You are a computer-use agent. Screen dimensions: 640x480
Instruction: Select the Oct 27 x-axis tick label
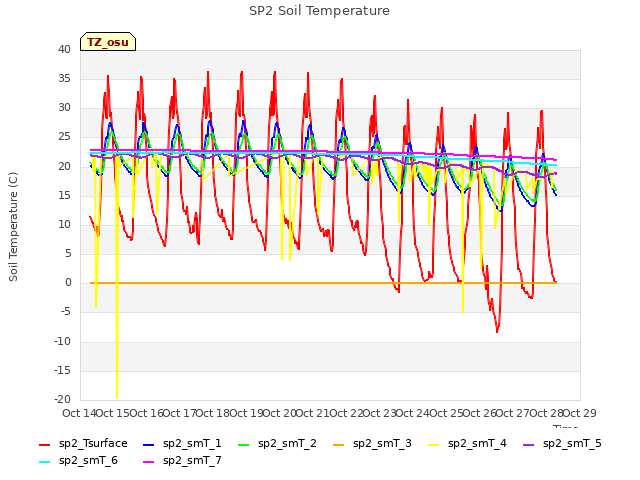pos(513,413)
